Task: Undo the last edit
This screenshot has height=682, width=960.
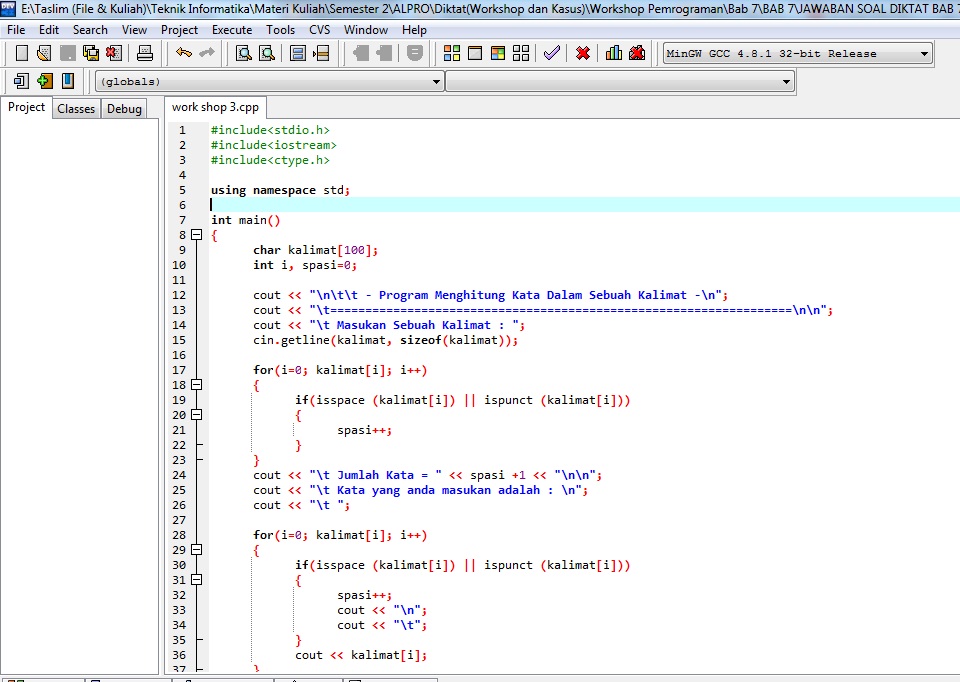Action: tap(184, 53)
